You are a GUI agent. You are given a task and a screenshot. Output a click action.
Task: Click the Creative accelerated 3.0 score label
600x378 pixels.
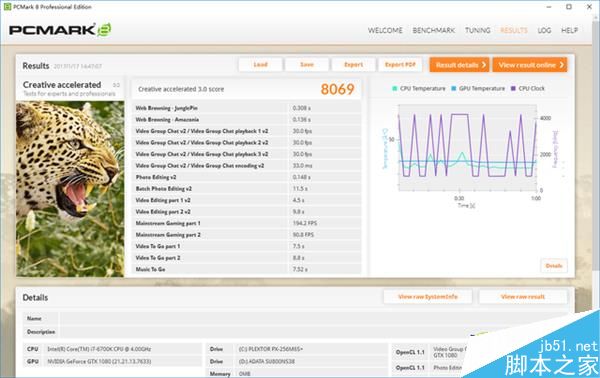[181, 89]
